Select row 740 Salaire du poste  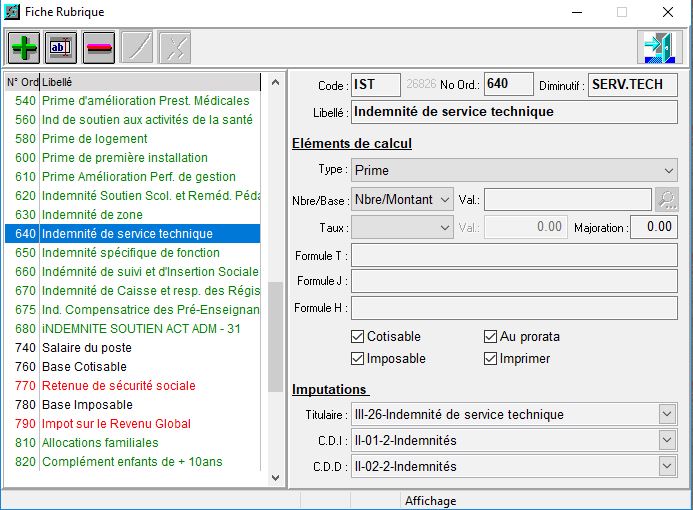coord(133,348)
